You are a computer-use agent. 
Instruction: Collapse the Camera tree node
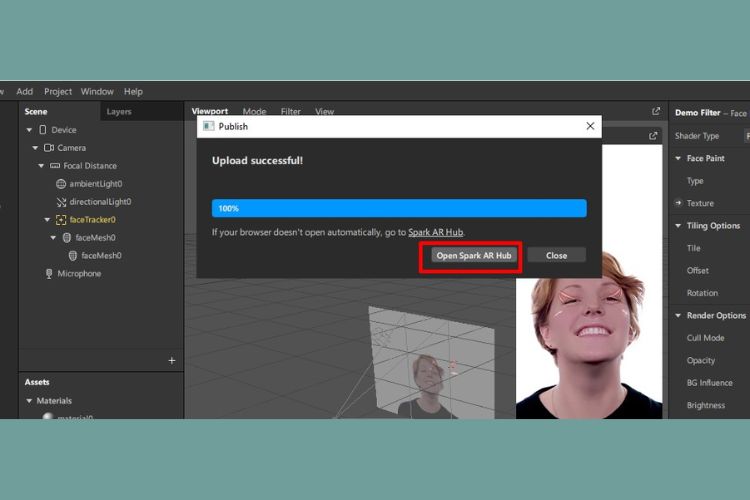click(35, 148)
